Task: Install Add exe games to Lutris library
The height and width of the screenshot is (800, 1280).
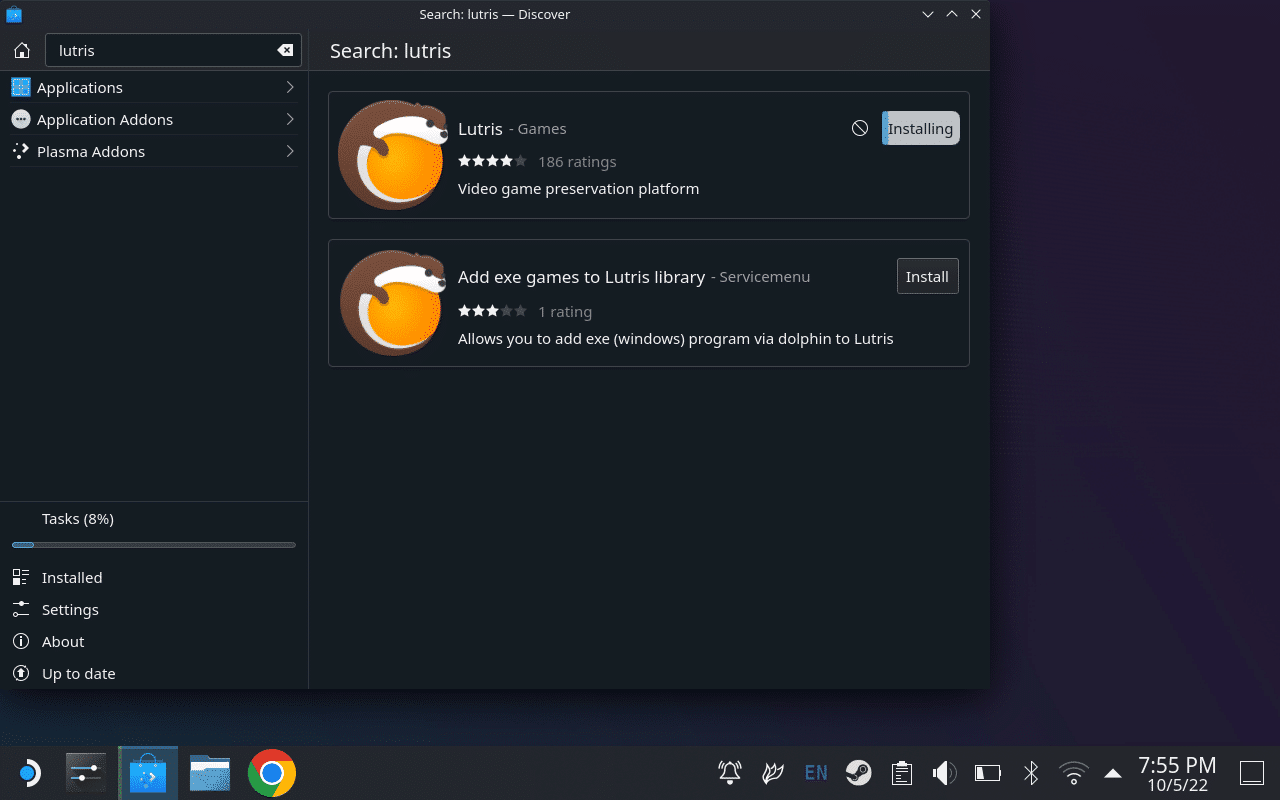Action: (x=927, y=276)
